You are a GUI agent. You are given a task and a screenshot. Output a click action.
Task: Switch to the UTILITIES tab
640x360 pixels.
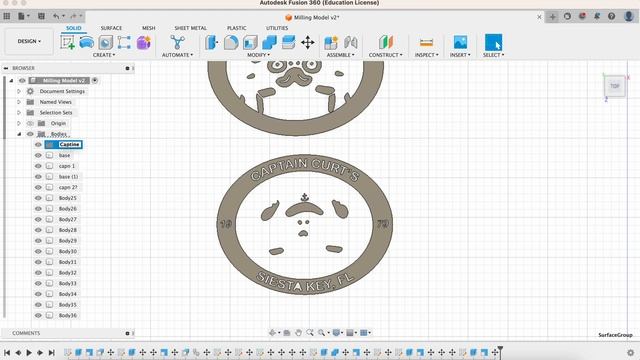[277, 28]
